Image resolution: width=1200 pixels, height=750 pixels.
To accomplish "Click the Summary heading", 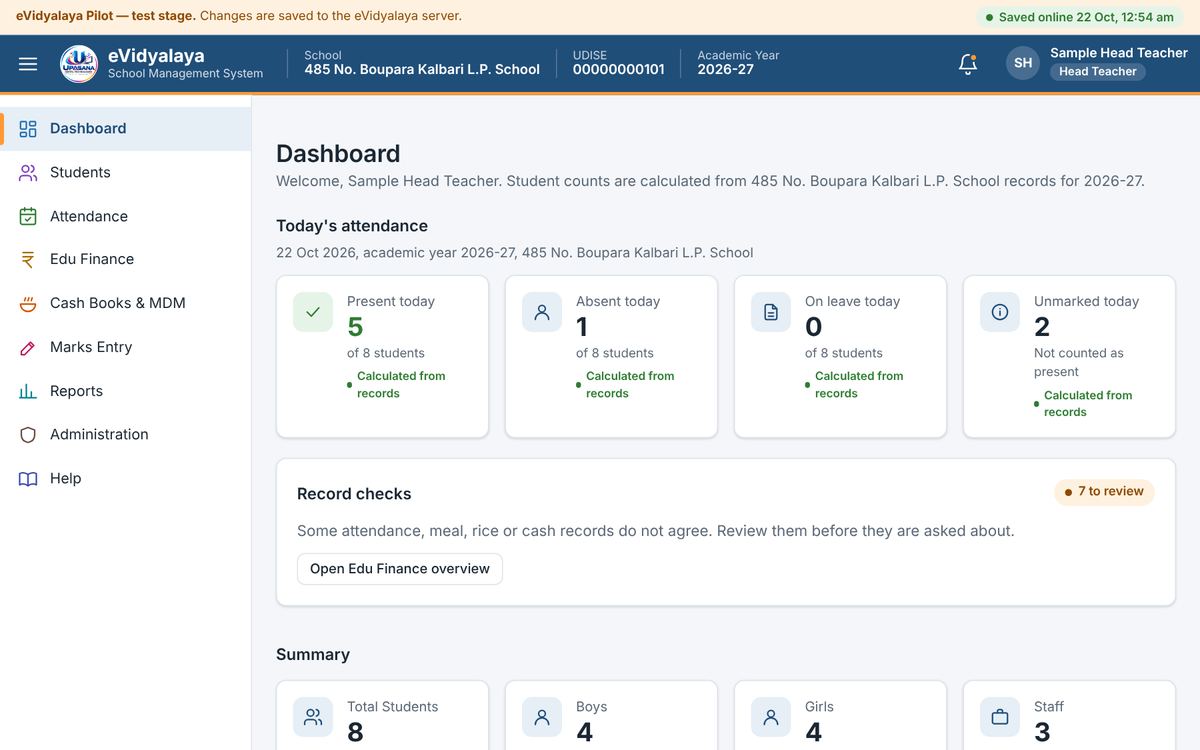I will coord(313,655).
